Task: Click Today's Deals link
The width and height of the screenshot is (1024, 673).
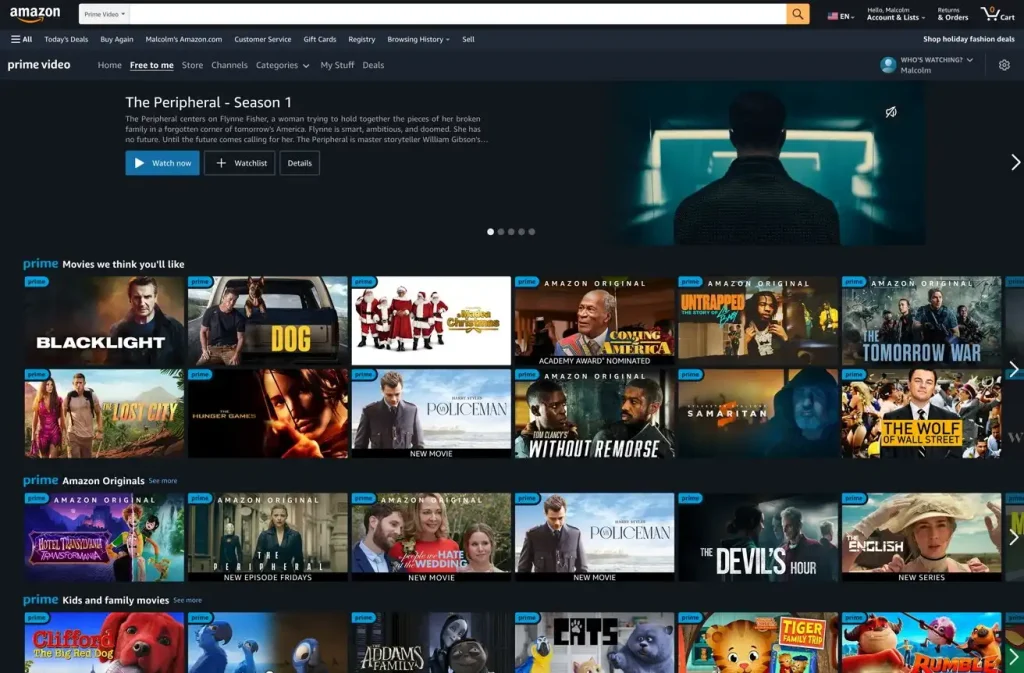Action: [x=66, y=39]
